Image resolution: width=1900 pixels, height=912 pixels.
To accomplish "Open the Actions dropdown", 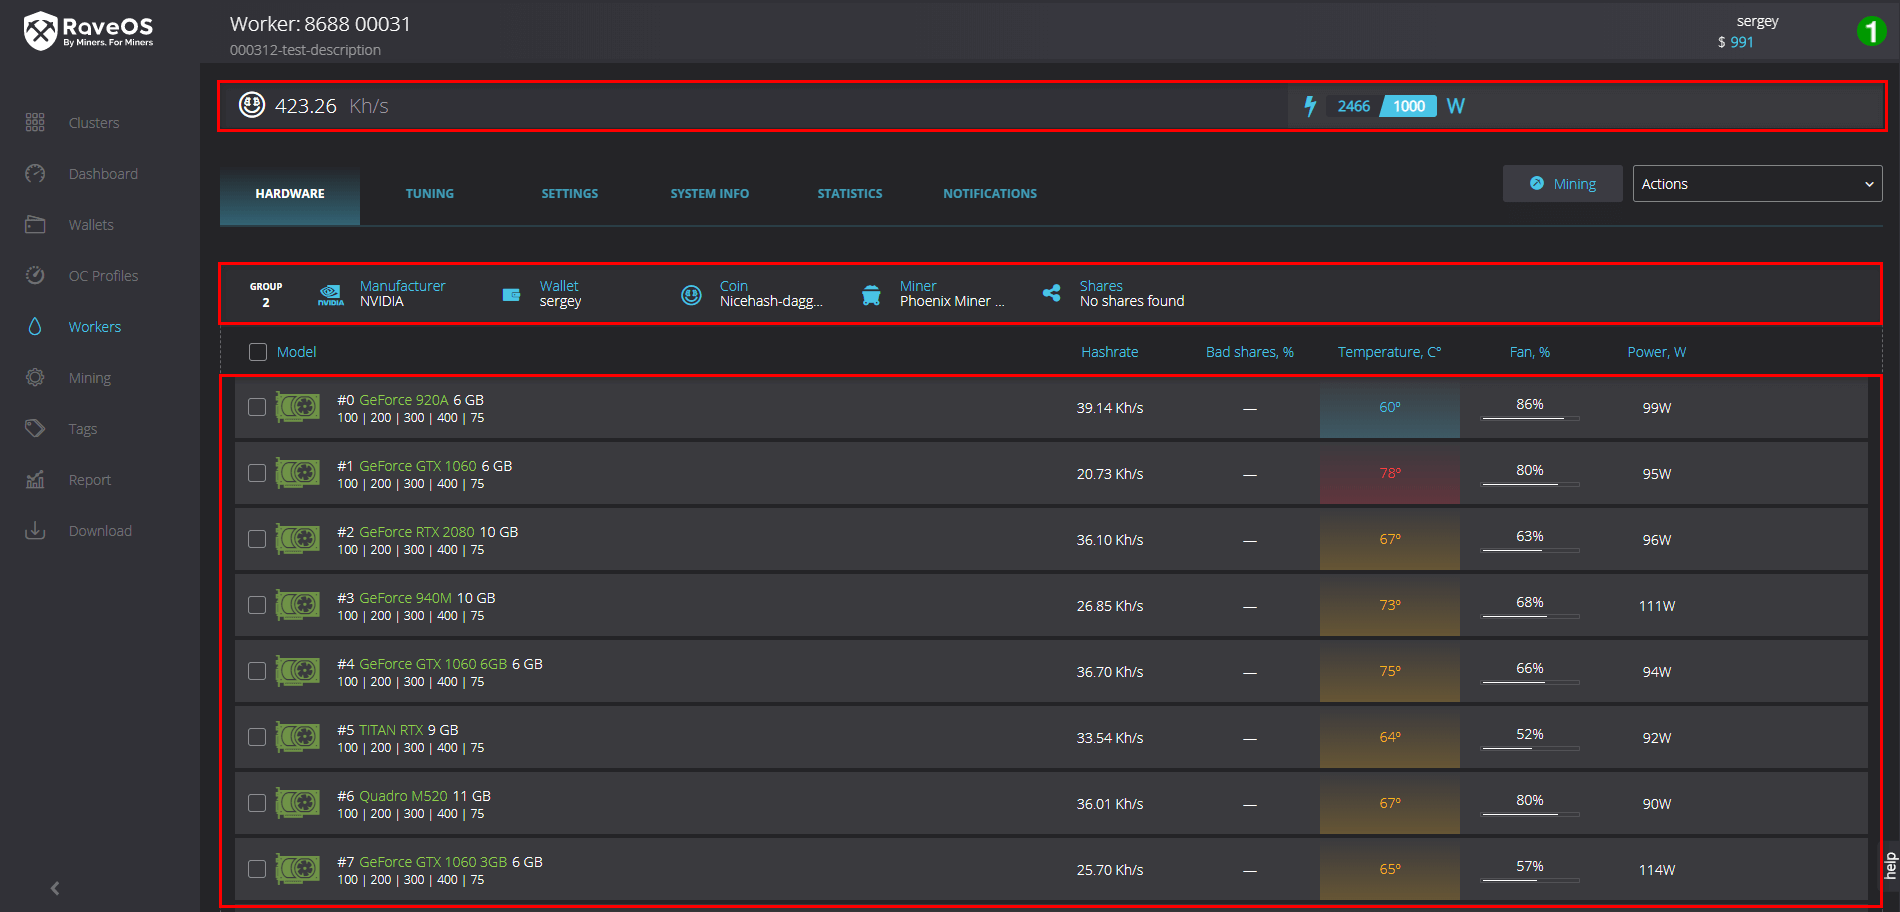I will pos(1757,184).
